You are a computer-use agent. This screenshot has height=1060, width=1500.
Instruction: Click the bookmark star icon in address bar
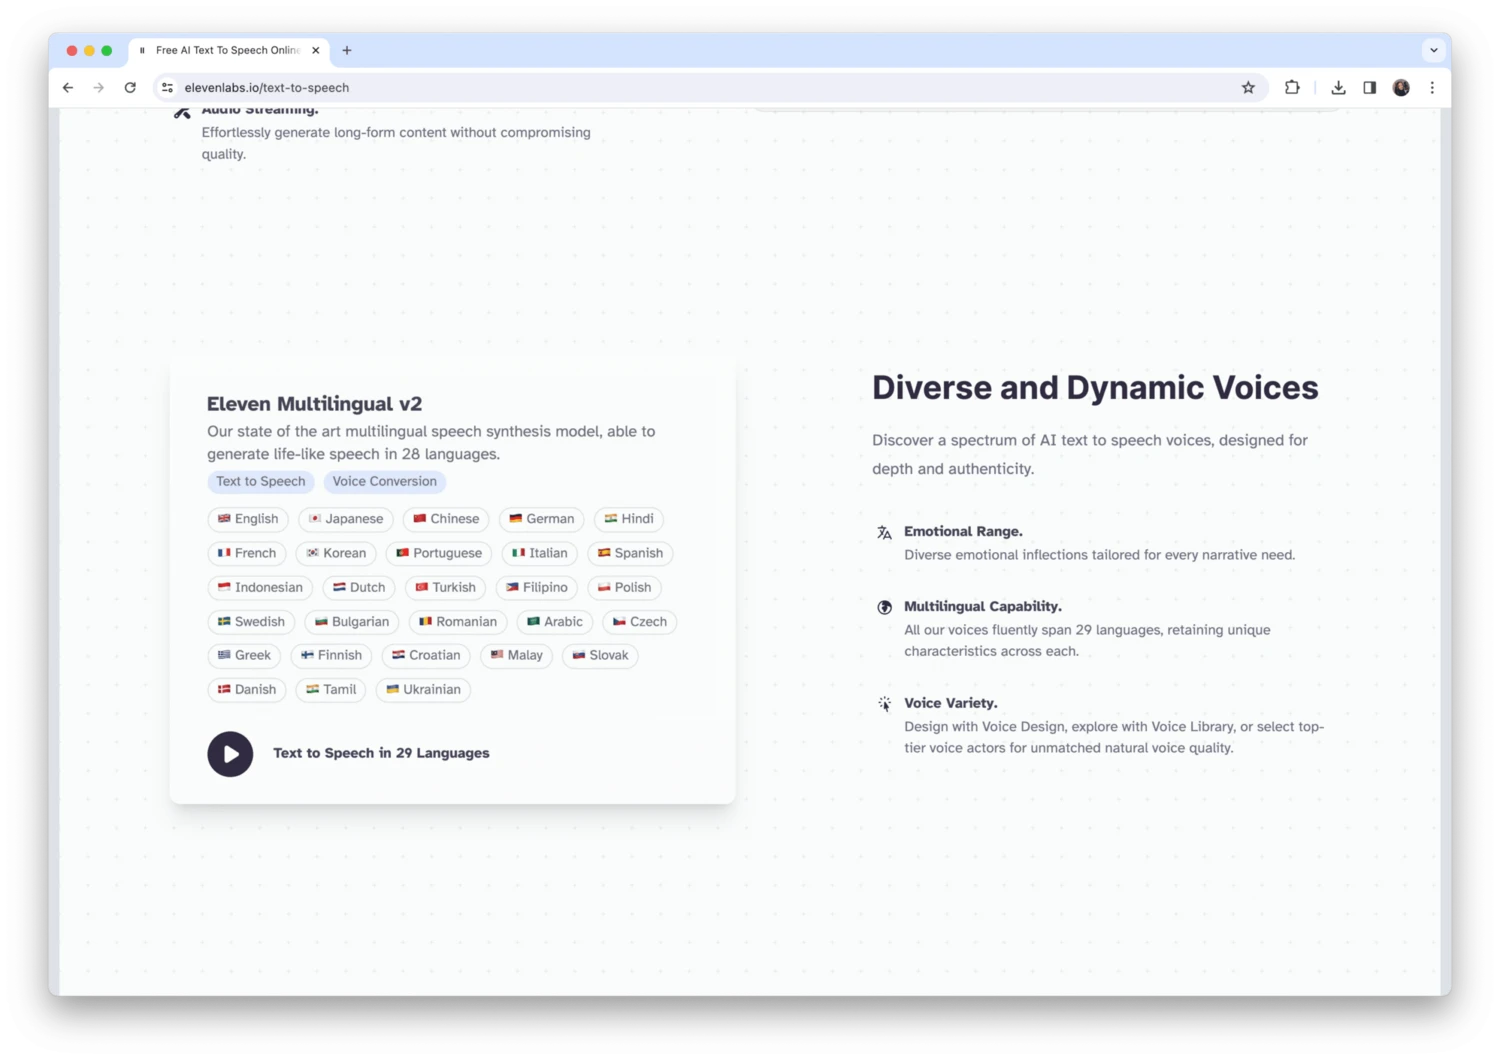coord(1248,88)
